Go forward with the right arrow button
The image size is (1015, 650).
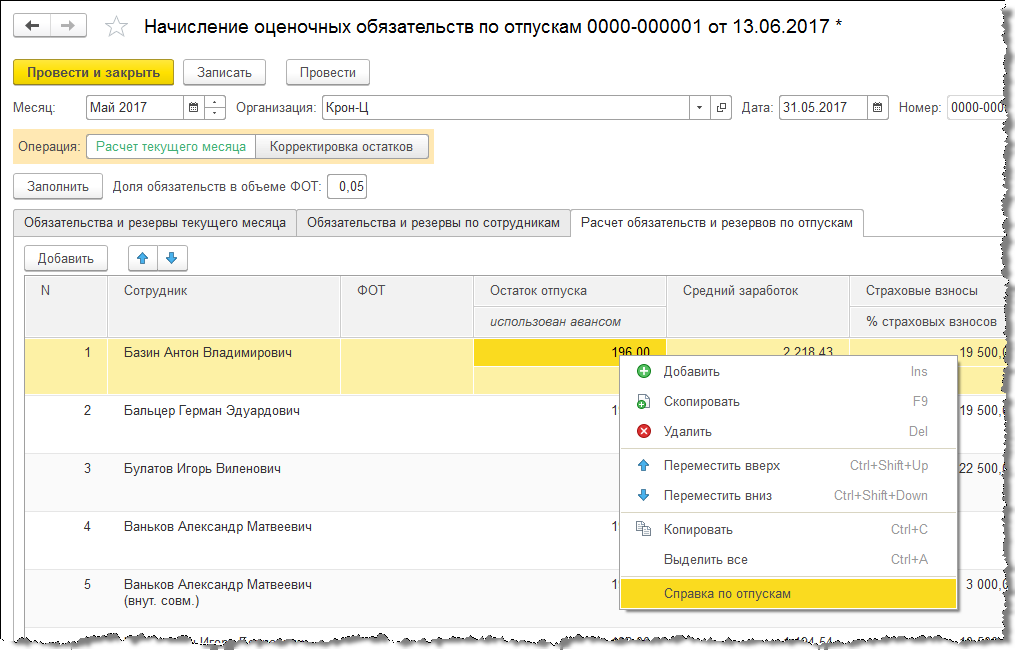[68, 26]
